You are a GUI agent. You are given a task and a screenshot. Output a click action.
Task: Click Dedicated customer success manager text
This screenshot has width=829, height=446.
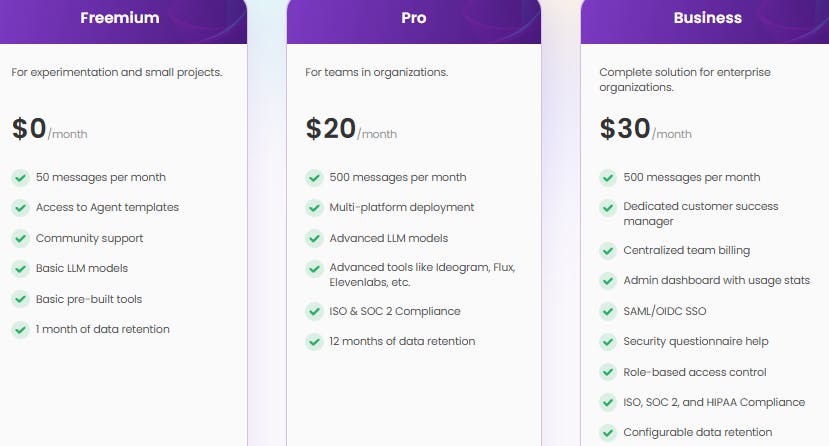click(701, 213)
